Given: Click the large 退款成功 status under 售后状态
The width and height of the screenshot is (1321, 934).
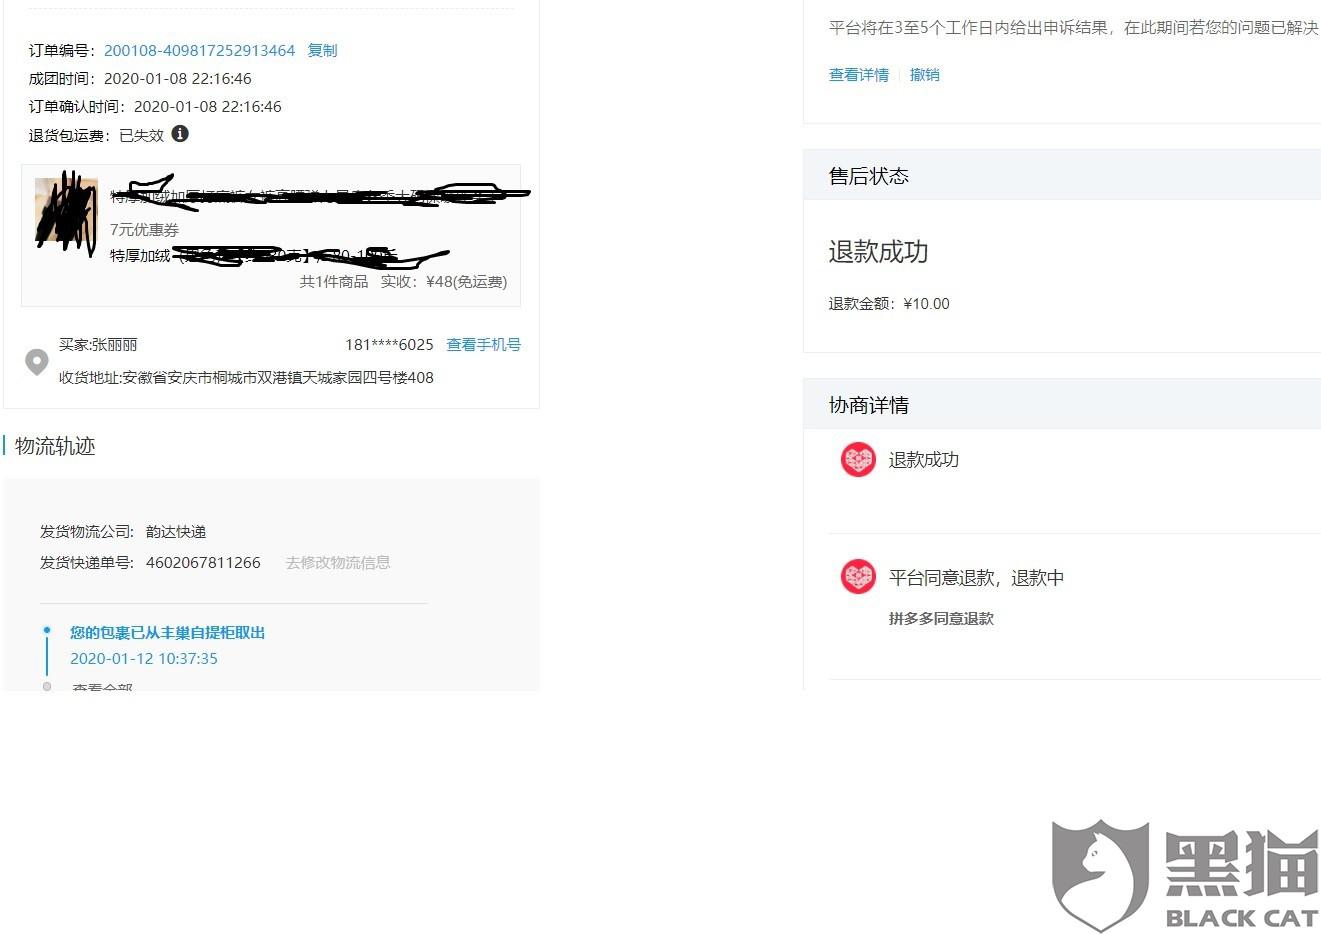Looking at the screenshot, I should pyautogui.click(x=878, y=252).
